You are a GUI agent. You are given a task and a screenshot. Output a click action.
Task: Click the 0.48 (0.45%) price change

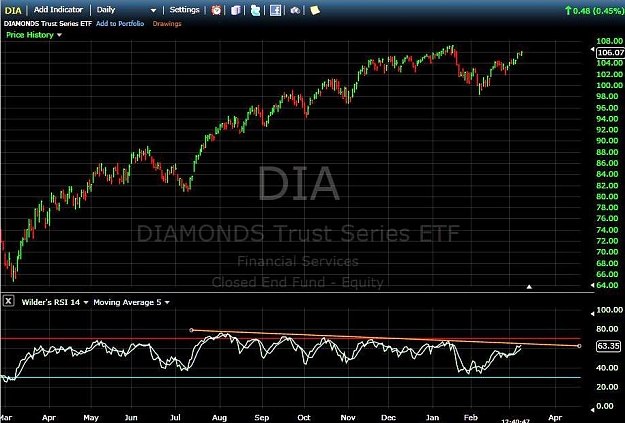(x=594, y=11)
